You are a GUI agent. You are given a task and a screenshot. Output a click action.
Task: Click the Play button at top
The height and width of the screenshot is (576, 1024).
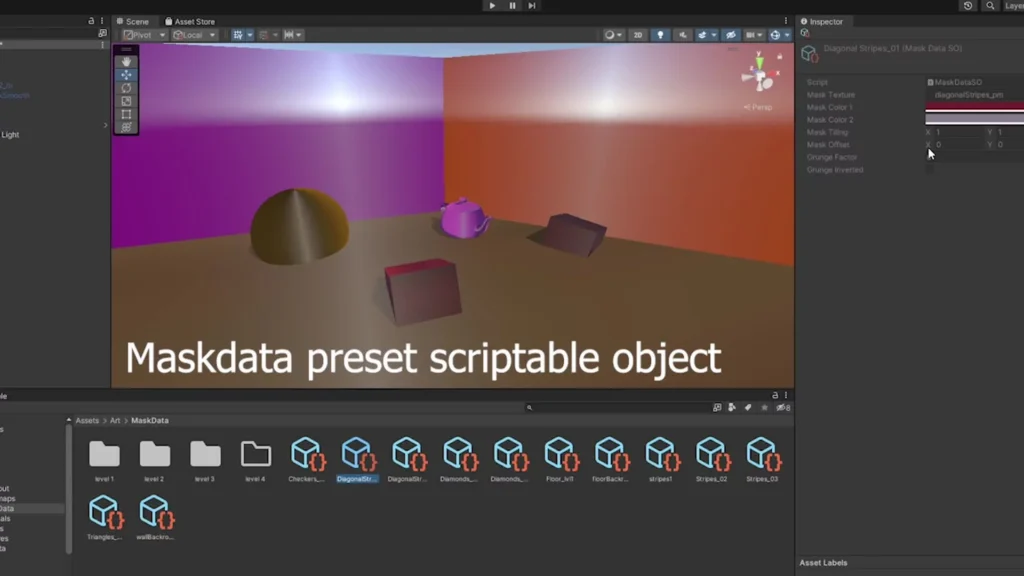tap(492, 6)
